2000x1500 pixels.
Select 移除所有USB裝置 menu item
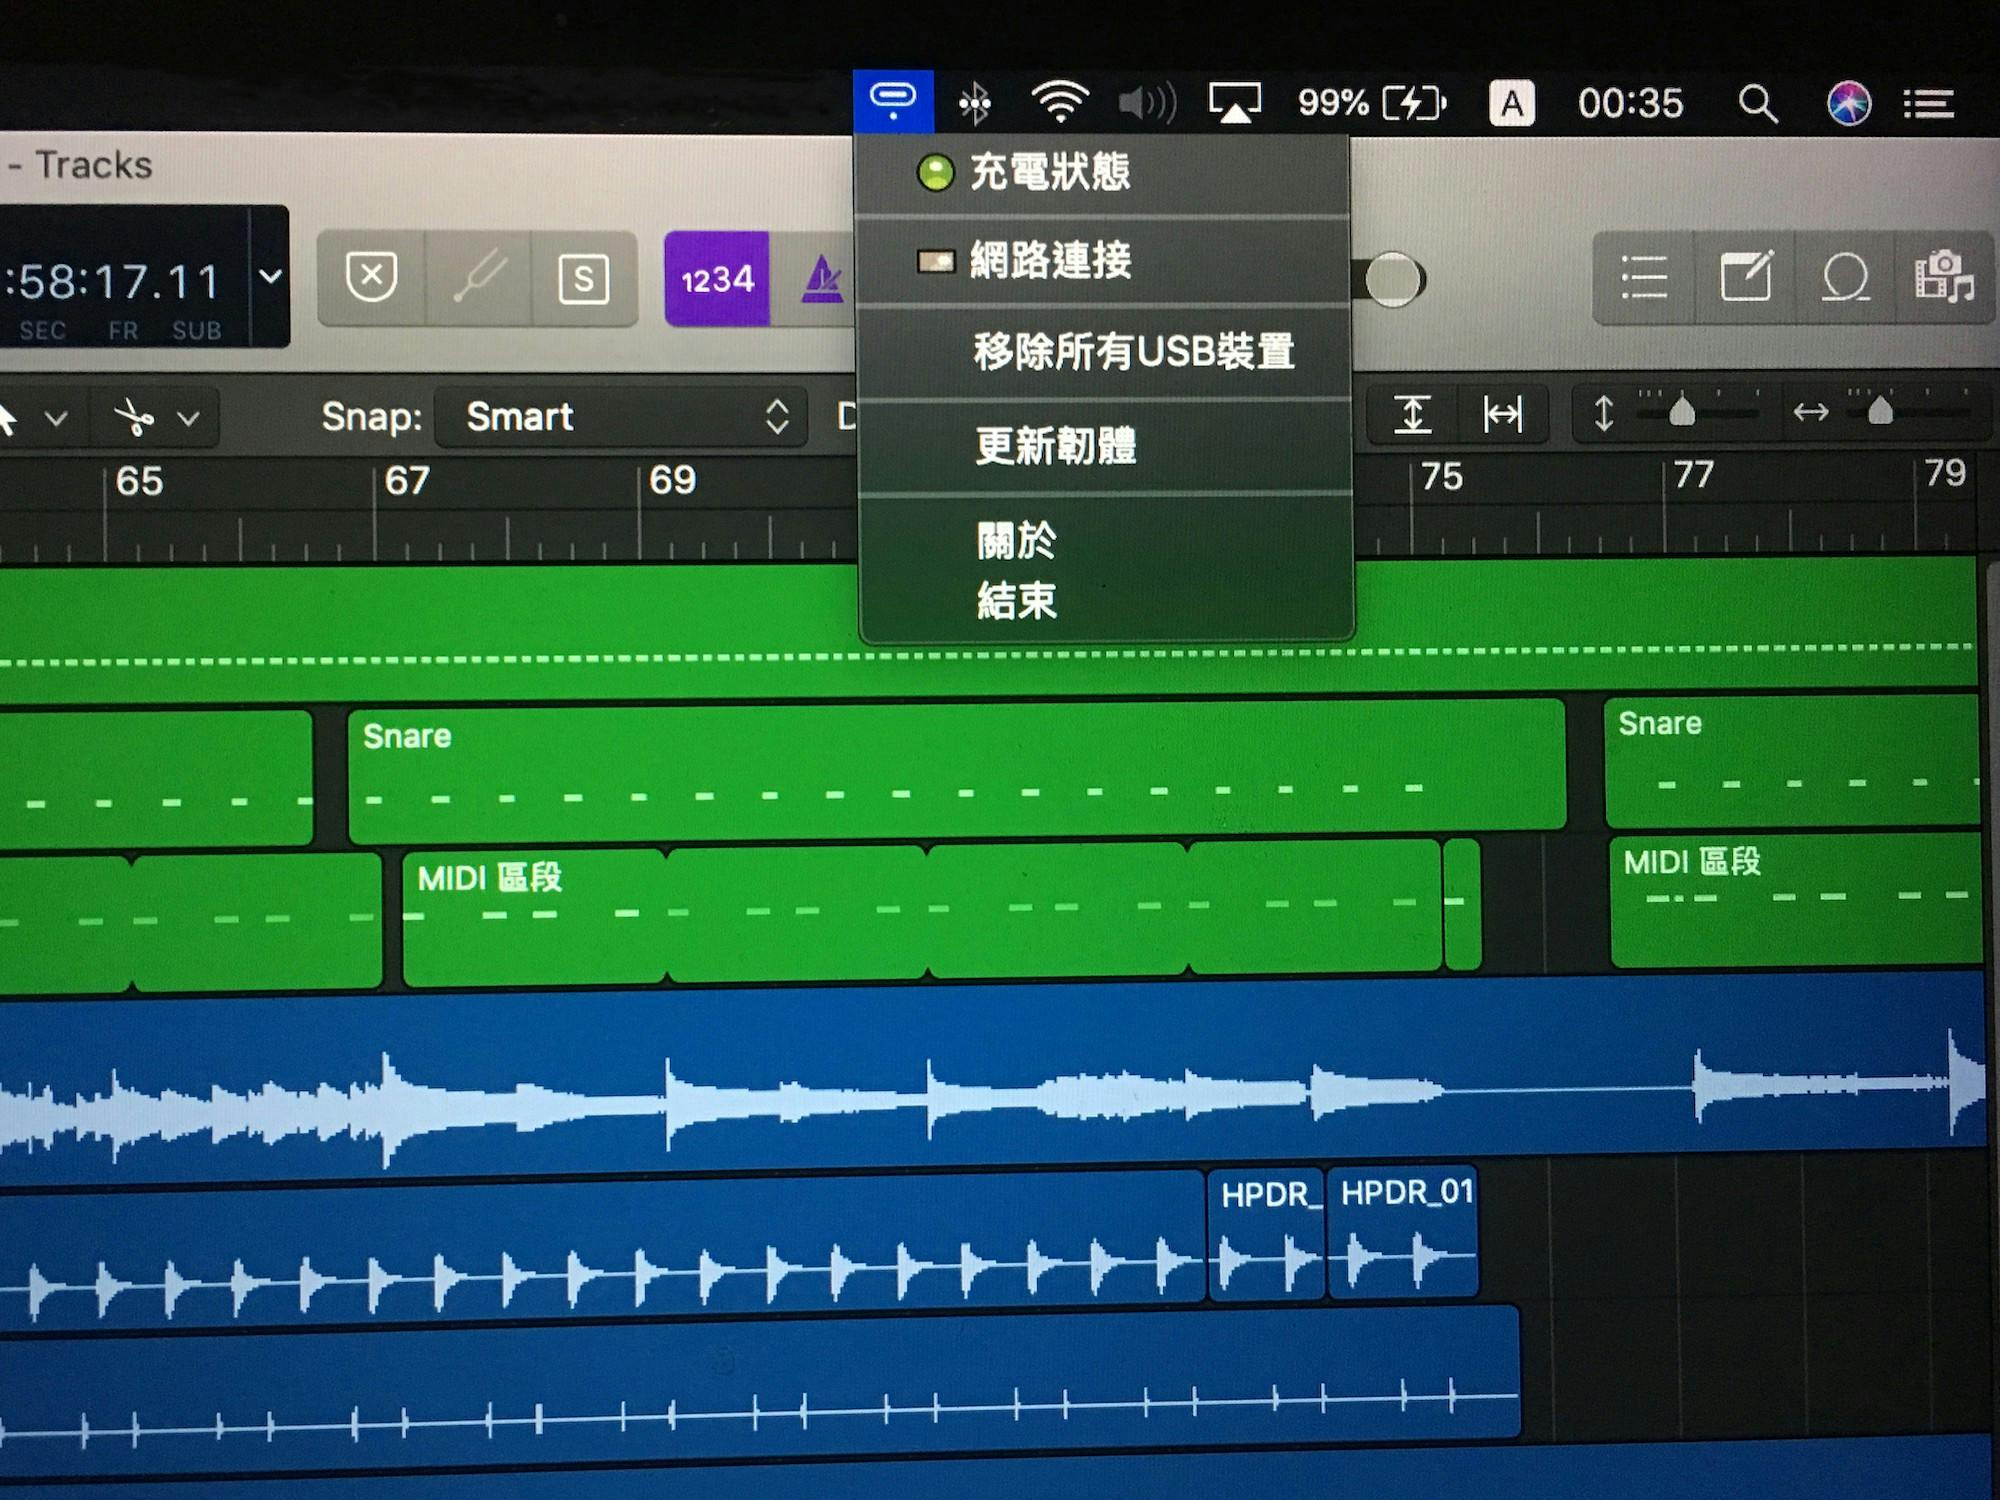coord(1134,352)
